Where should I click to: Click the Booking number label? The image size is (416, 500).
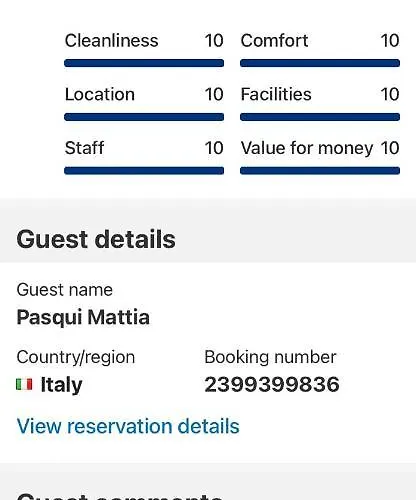pyautogui.click(x=270, y=357)
